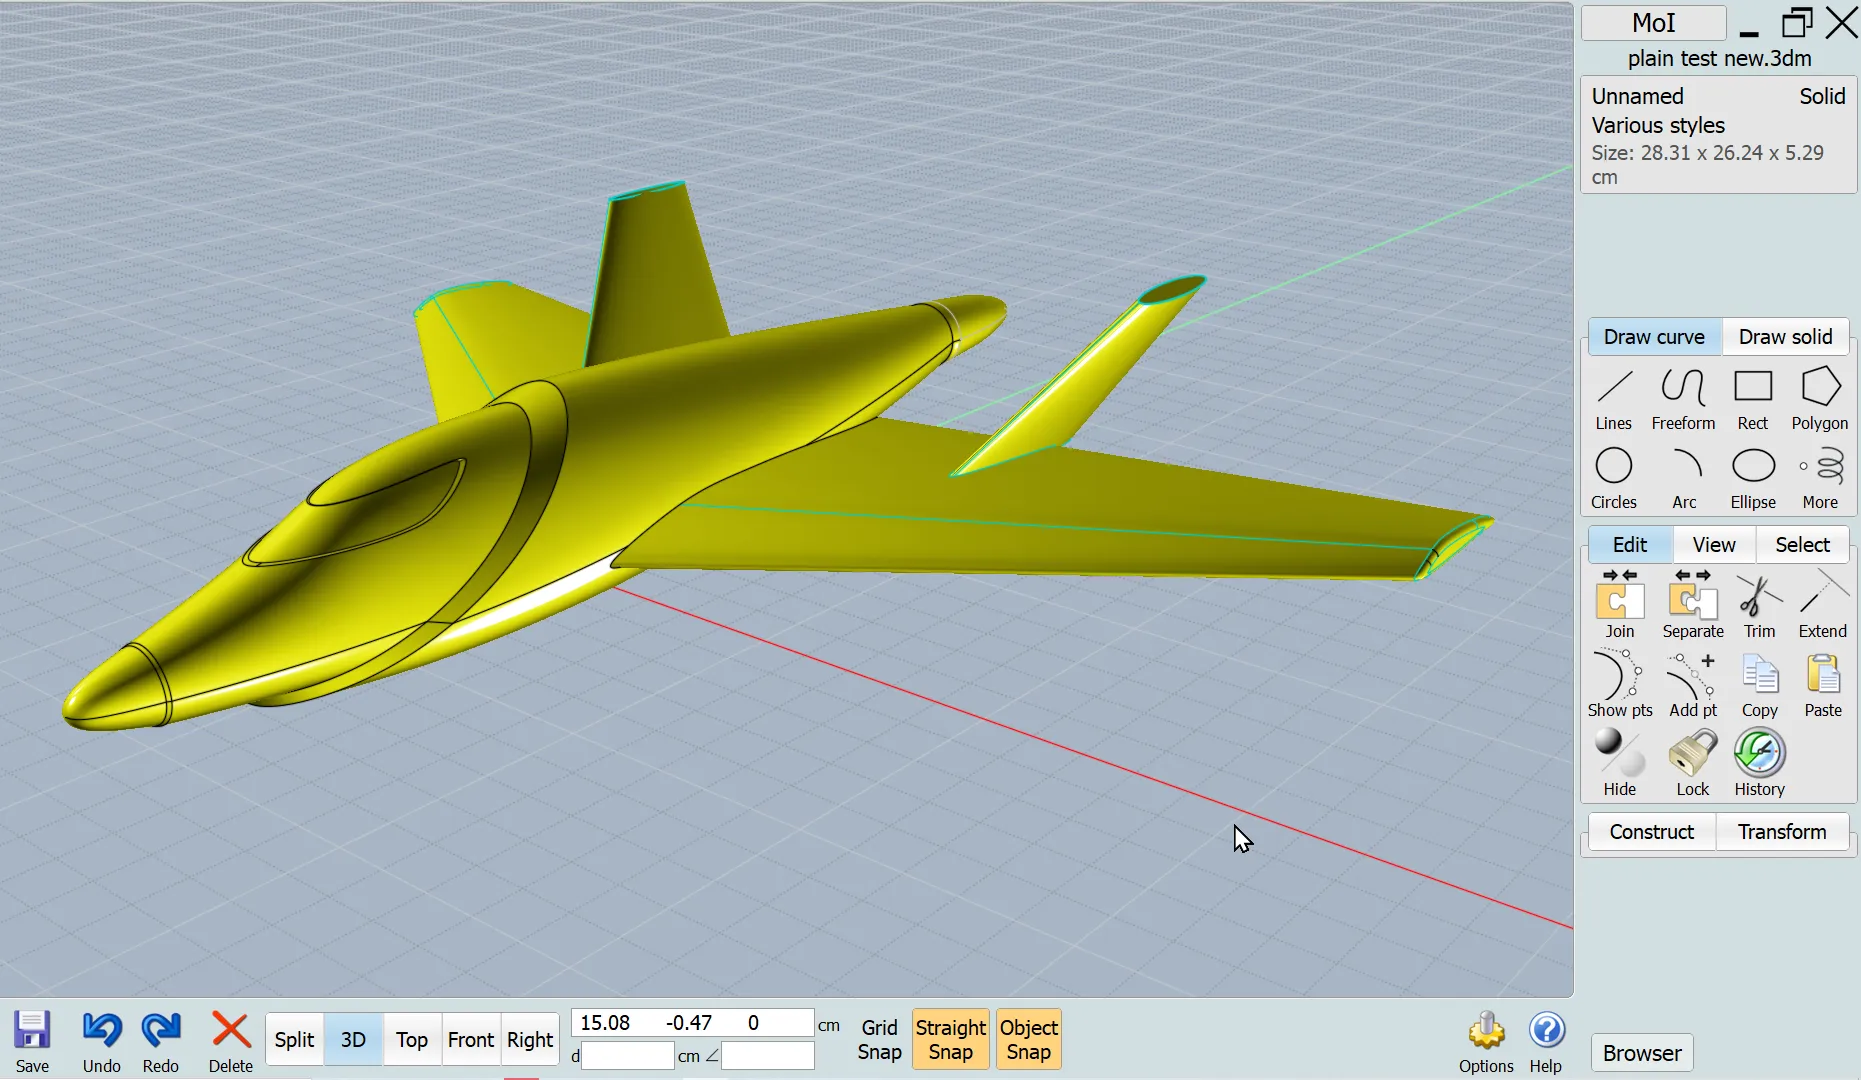Screen dimensions: 1861x1080
Task: Open the Options dialog
Action: (x=1486, y=1042)
